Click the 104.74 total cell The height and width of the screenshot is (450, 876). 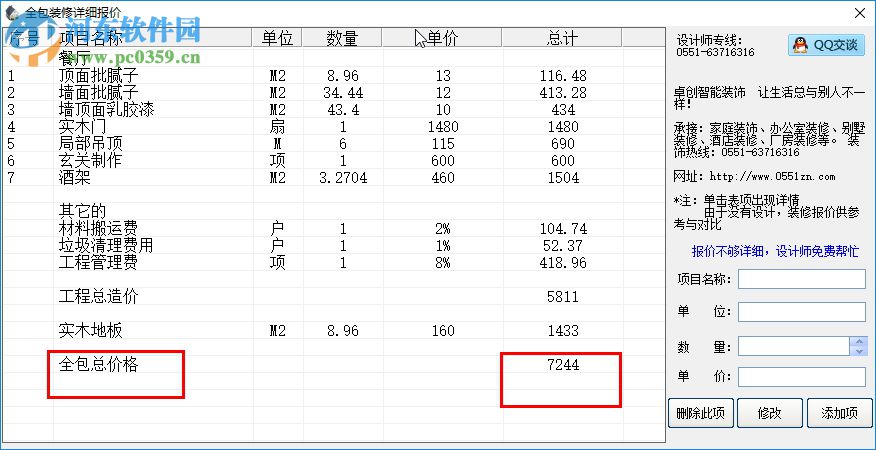tap(563, 229)
